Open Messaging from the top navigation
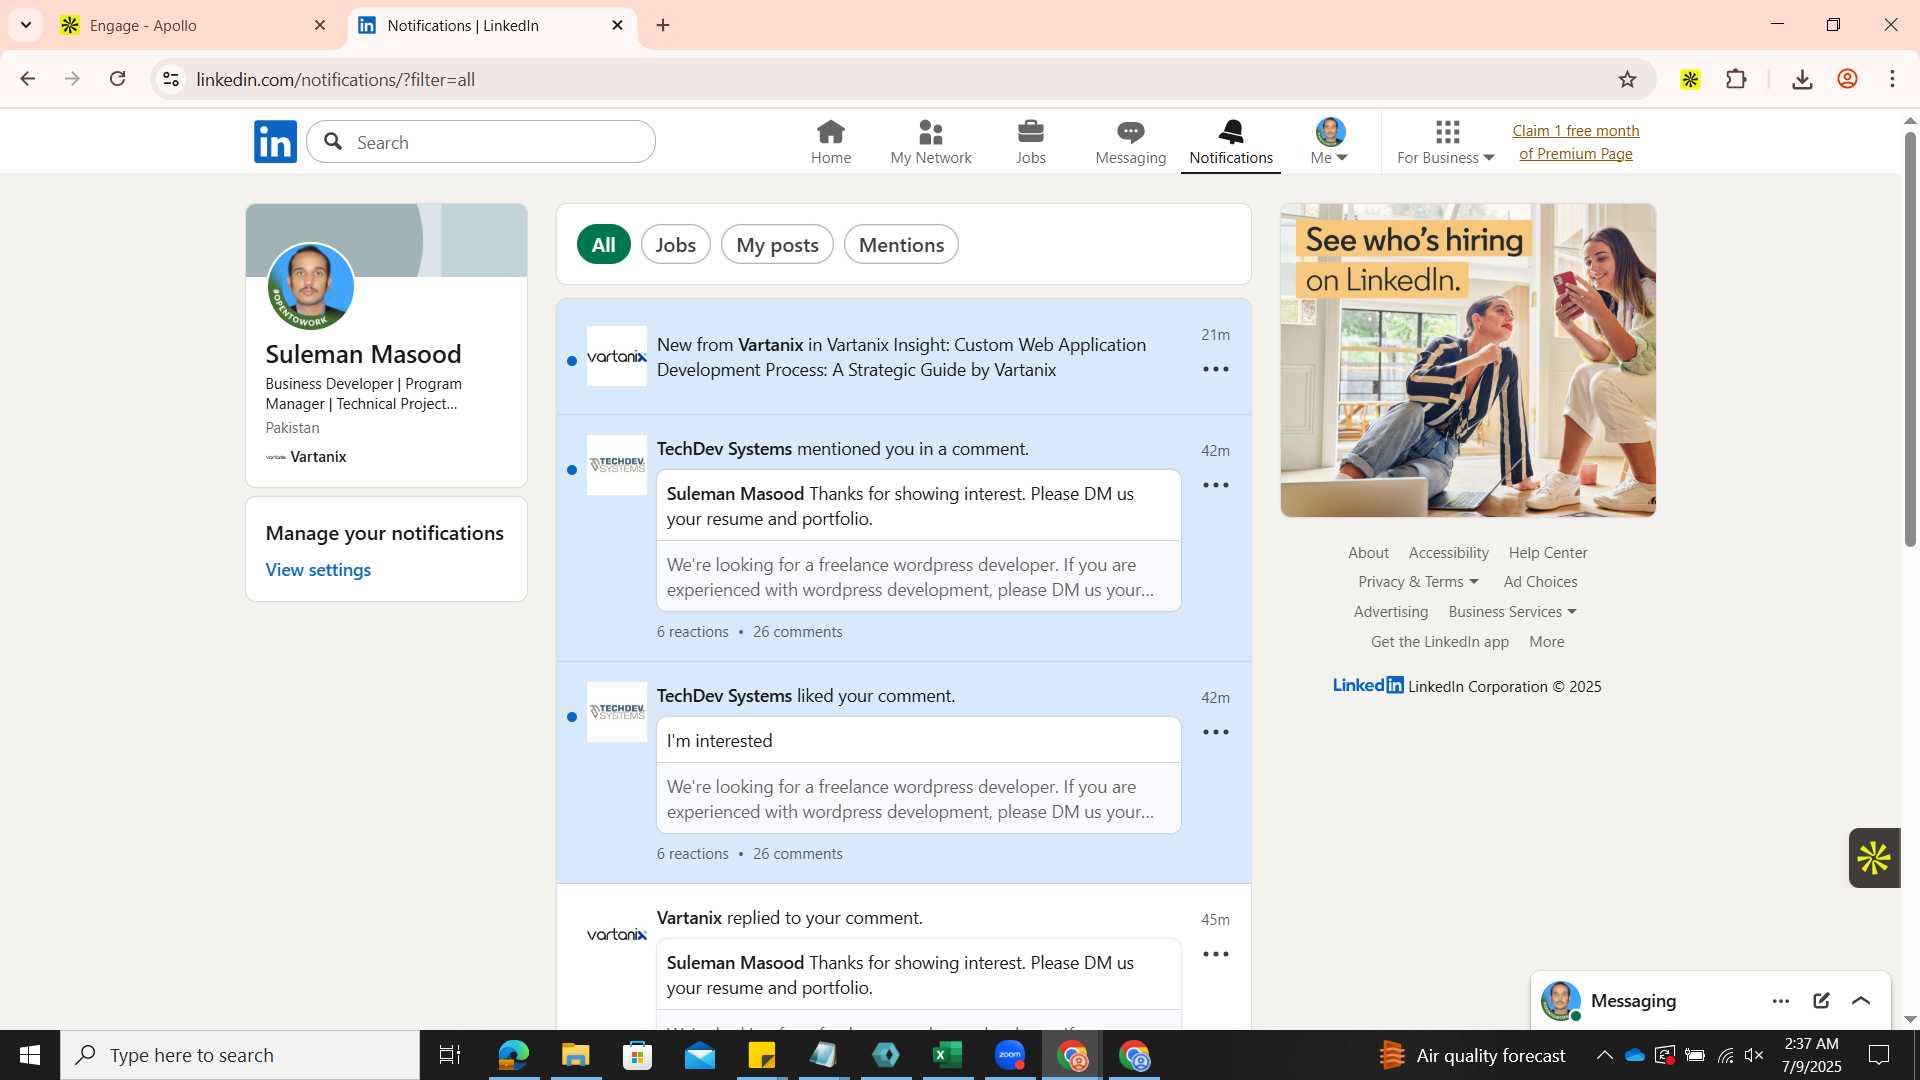This screenshot has width=1920, height=1080. pos(1131,142)
